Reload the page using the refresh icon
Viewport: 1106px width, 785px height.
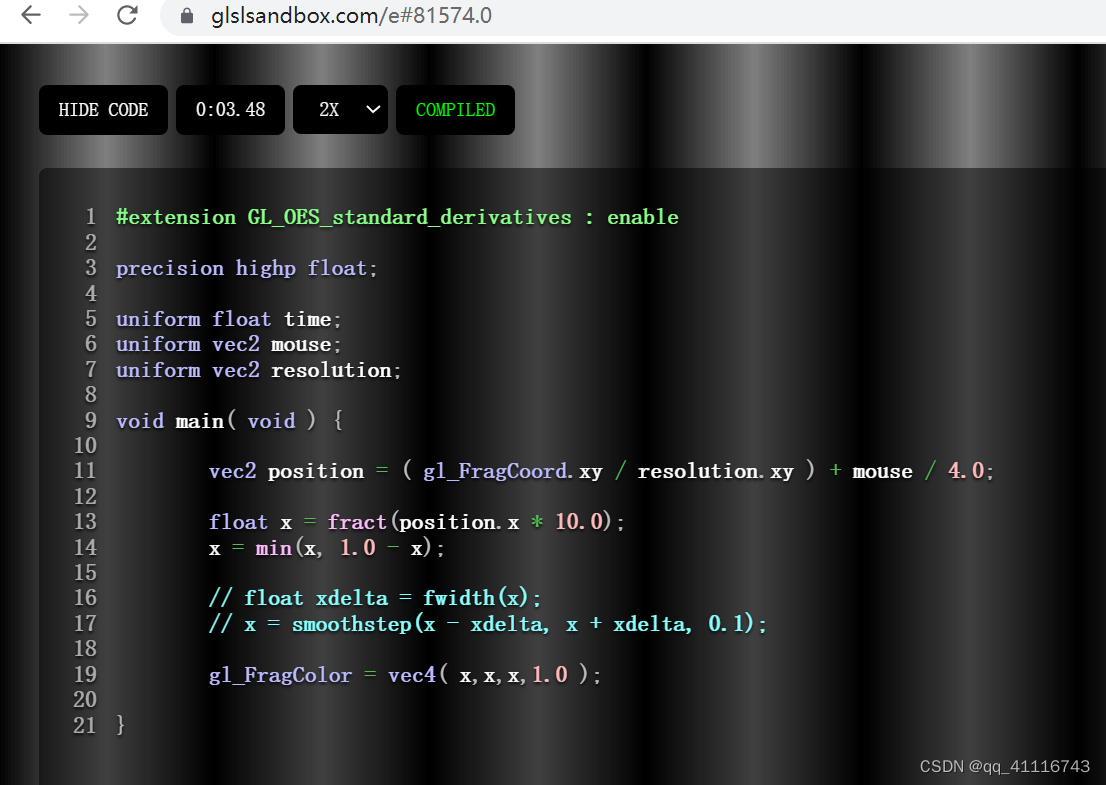pos(126,16)
